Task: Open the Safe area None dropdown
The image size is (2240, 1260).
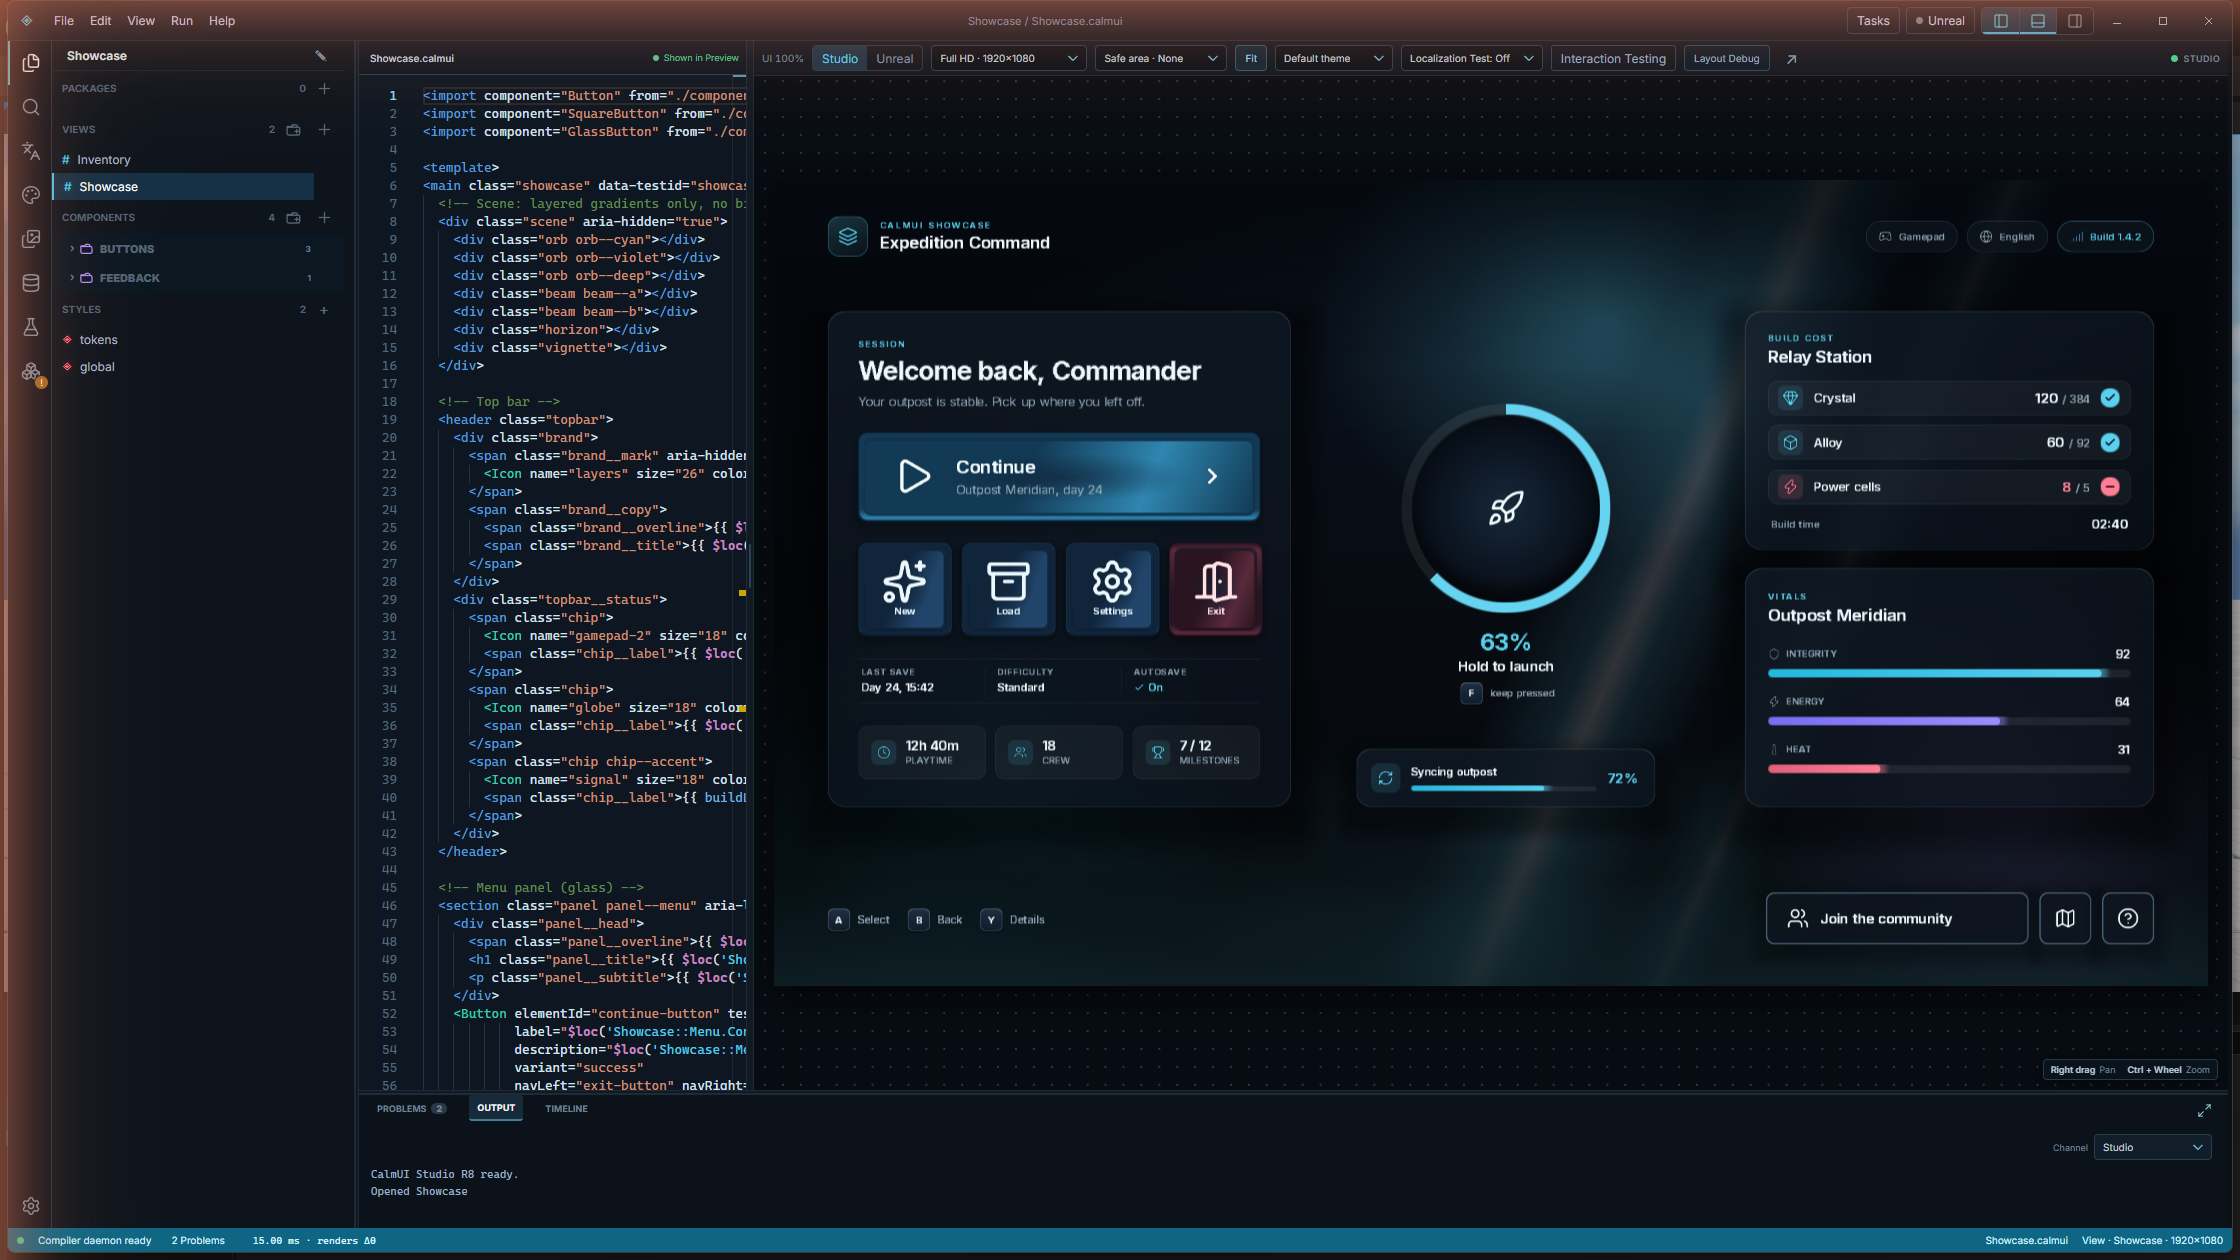Action: [1160, 59]
